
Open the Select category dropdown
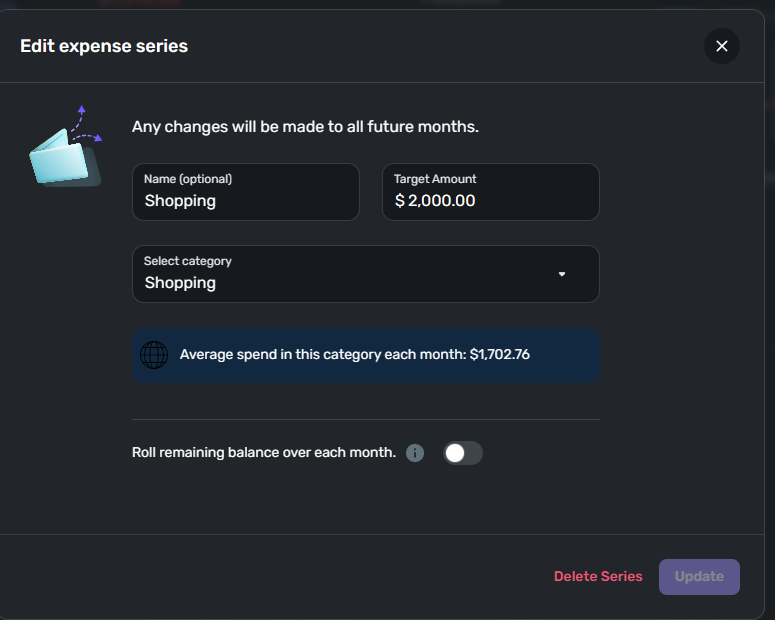click(365, 274)
